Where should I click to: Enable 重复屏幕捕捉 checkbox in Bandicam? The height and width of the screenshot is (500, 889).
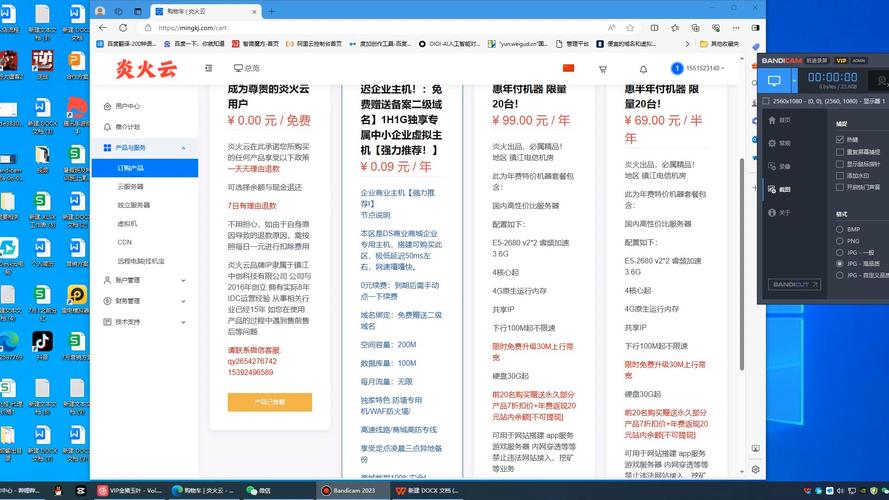840,152
